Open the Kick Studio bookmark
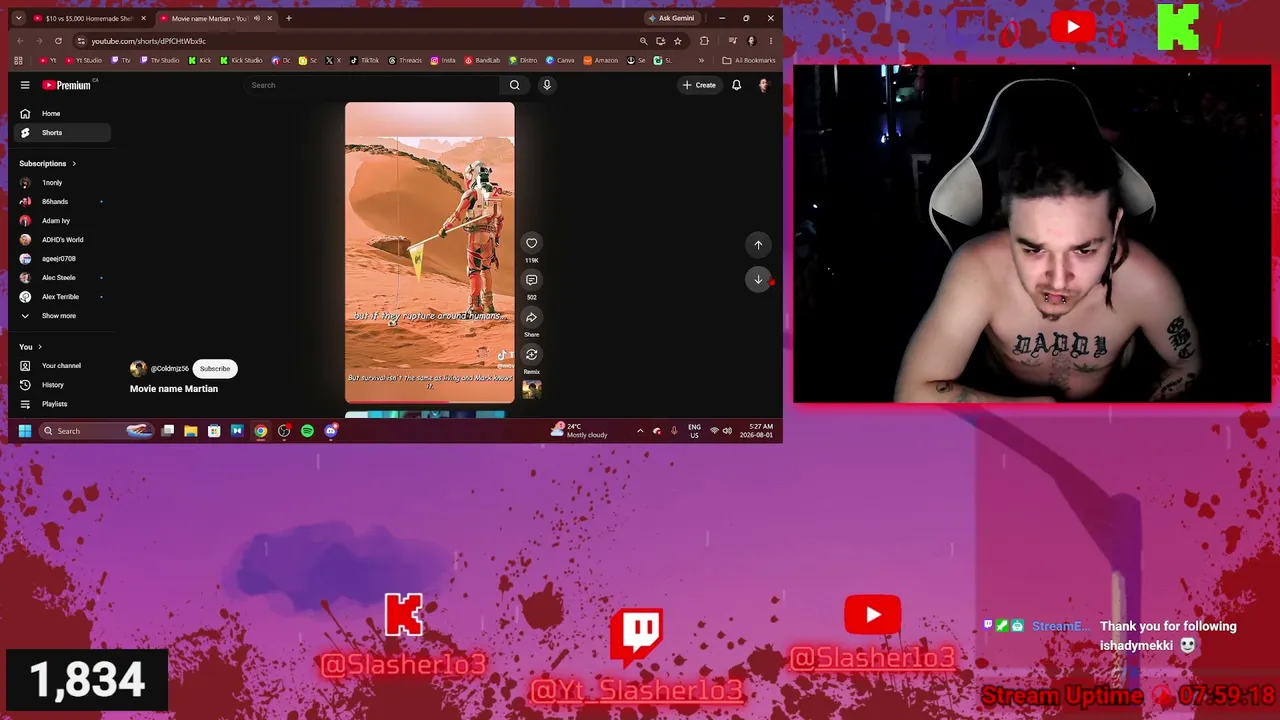This screenshot has height=720, width=1280. [x=241, y=60]
